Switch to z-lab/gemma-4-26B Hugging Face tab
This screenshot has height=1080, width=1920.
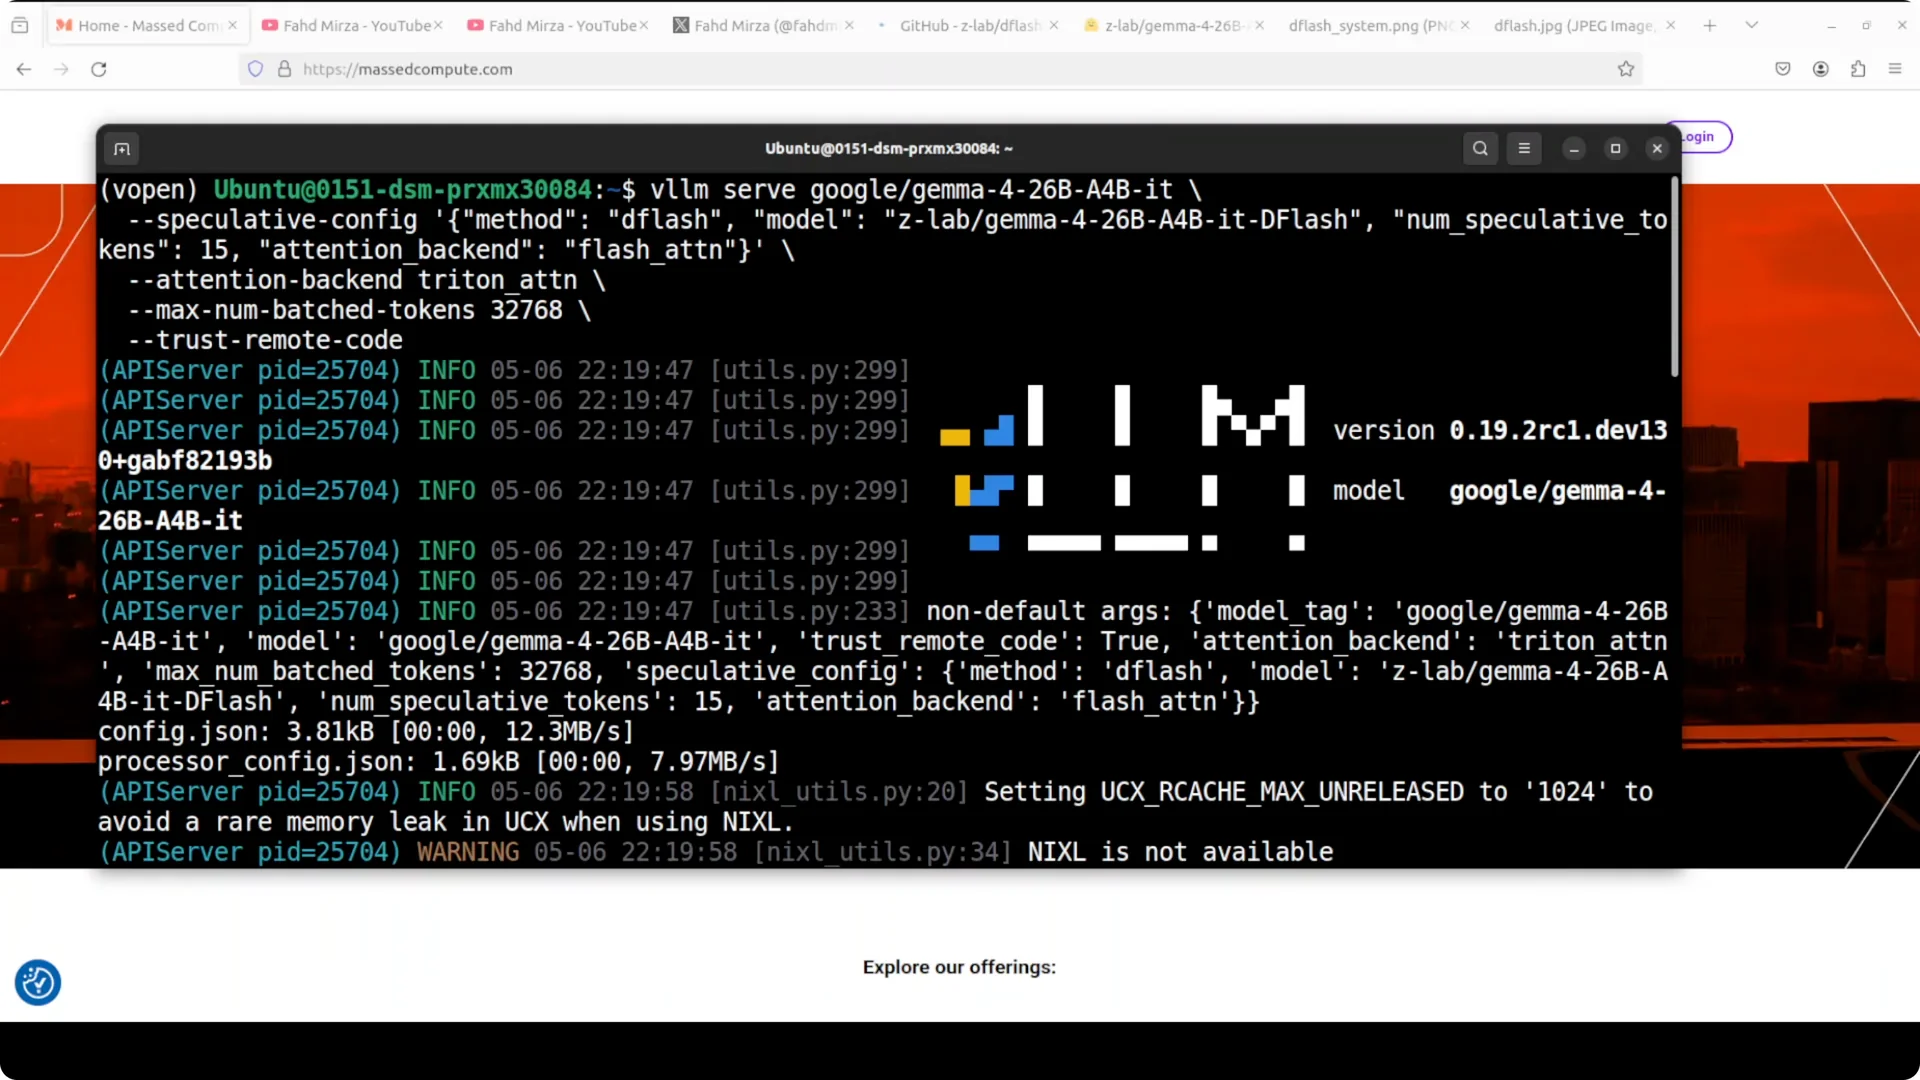pos(1174,25)
